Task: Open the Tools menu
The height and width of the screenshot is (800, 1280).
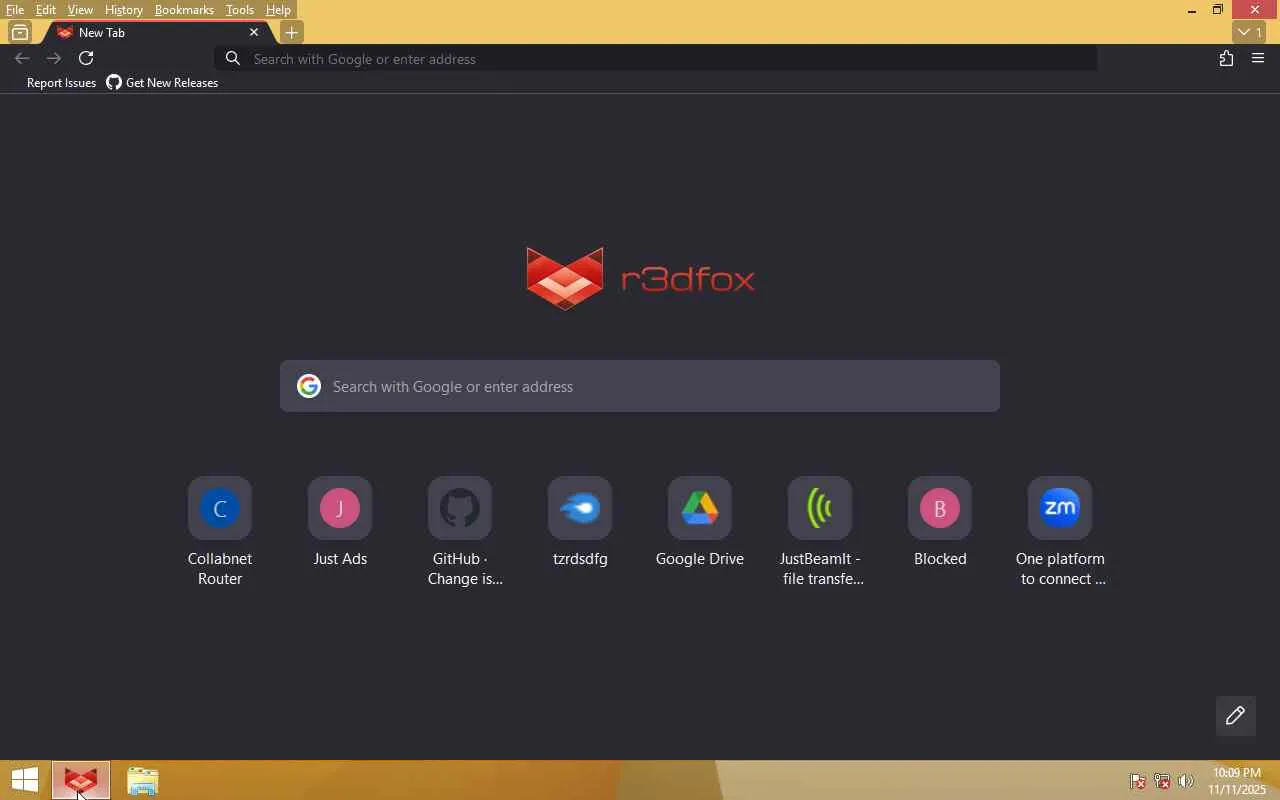Action: 240,10
